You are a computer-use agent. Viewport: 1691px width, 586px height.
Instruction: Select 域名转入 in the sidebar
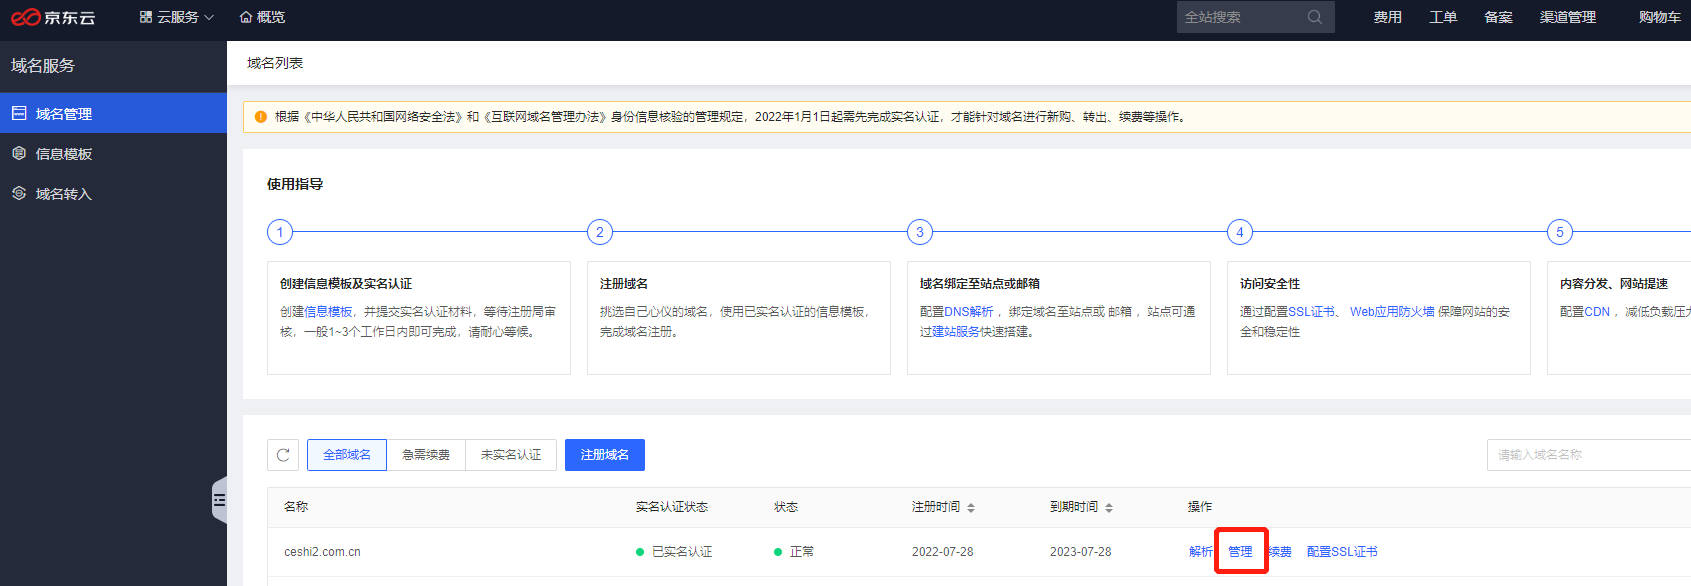(x=113, y=193)
